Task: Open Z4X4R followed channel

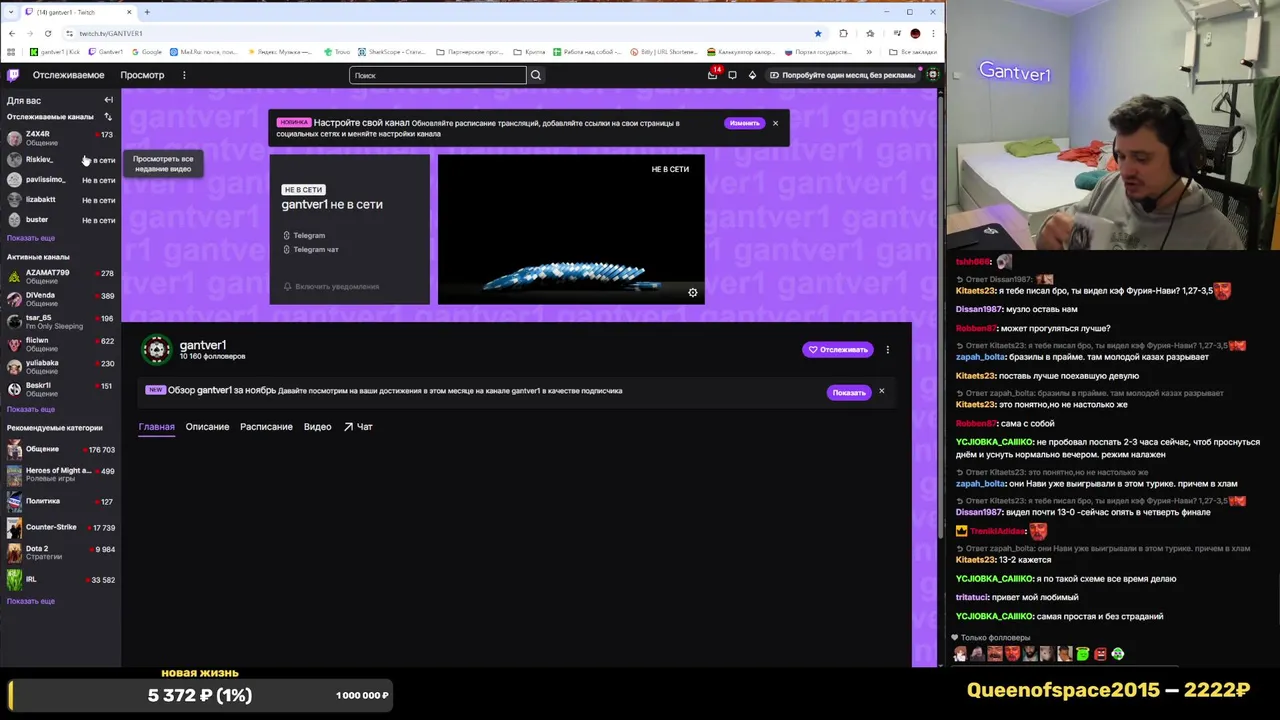Action: [60, 137]
